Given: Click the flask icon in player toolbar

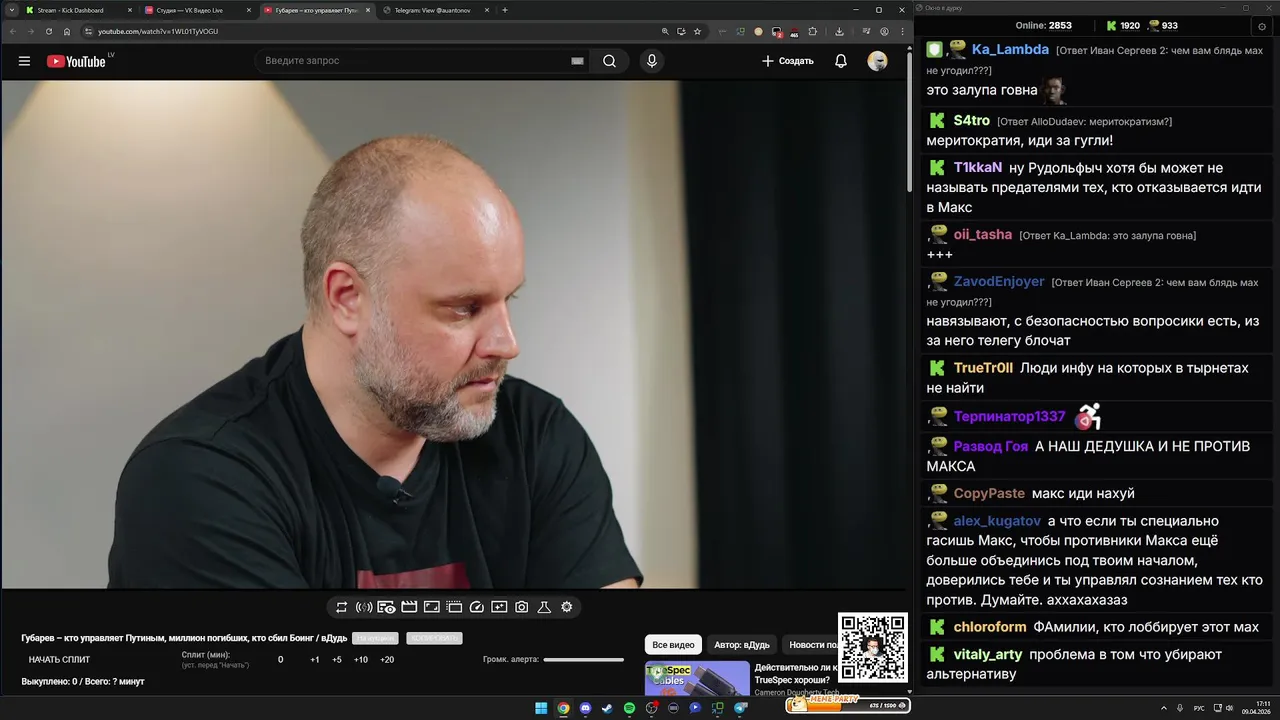Looking at the screenshot, I should [x=544, y=607].
